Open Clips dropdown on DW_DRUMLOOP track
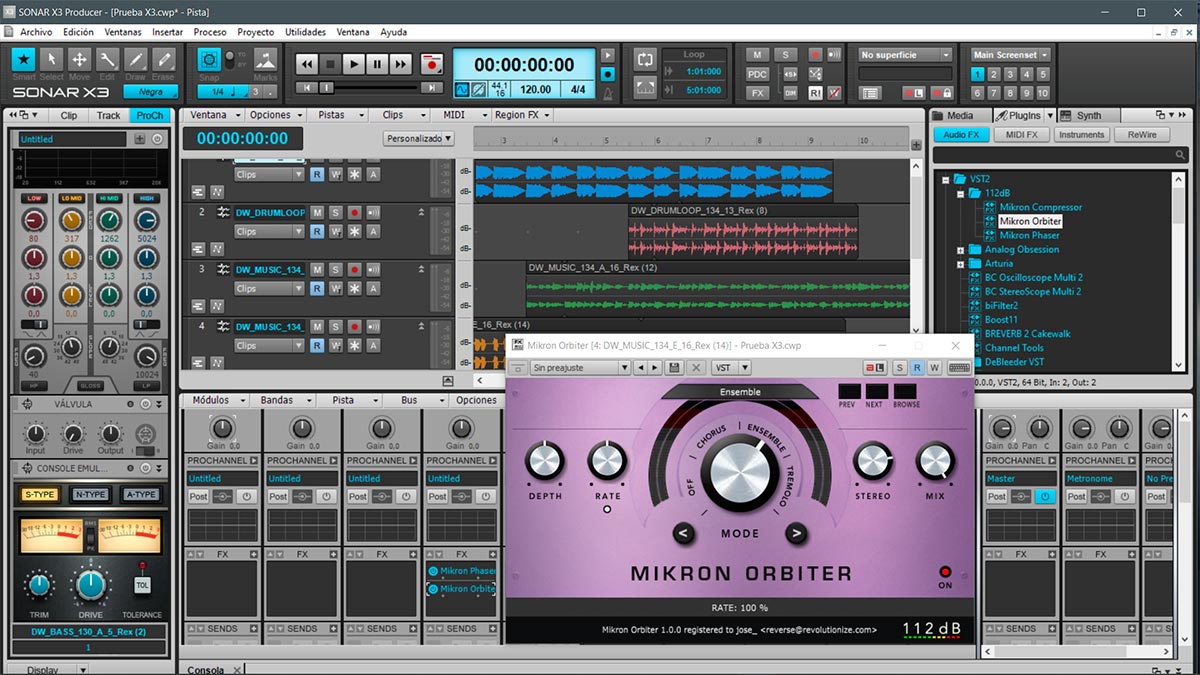 [269, 231]
